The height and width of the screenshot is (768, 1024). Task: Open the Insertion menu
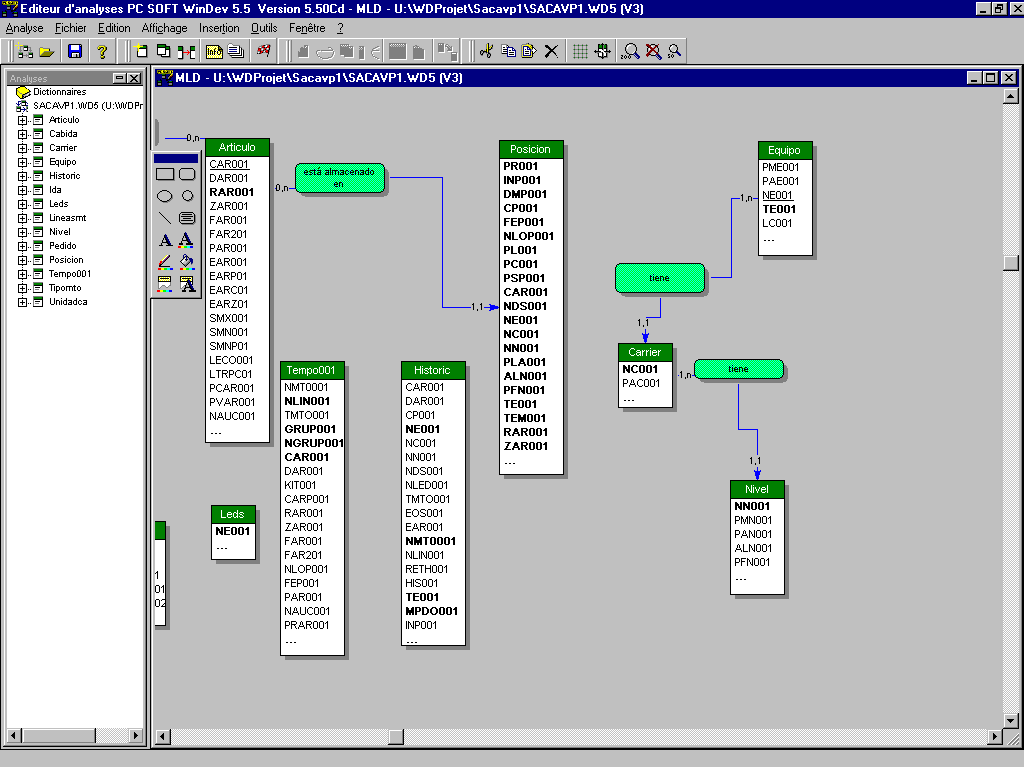click(x=219, y=28)
